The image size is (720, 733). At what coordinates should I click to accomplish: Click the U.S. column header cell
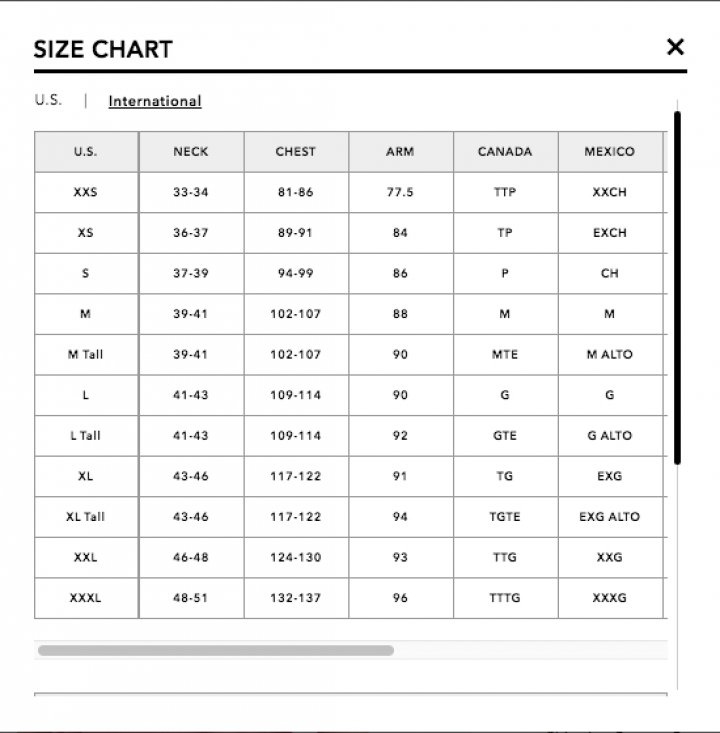86,152
